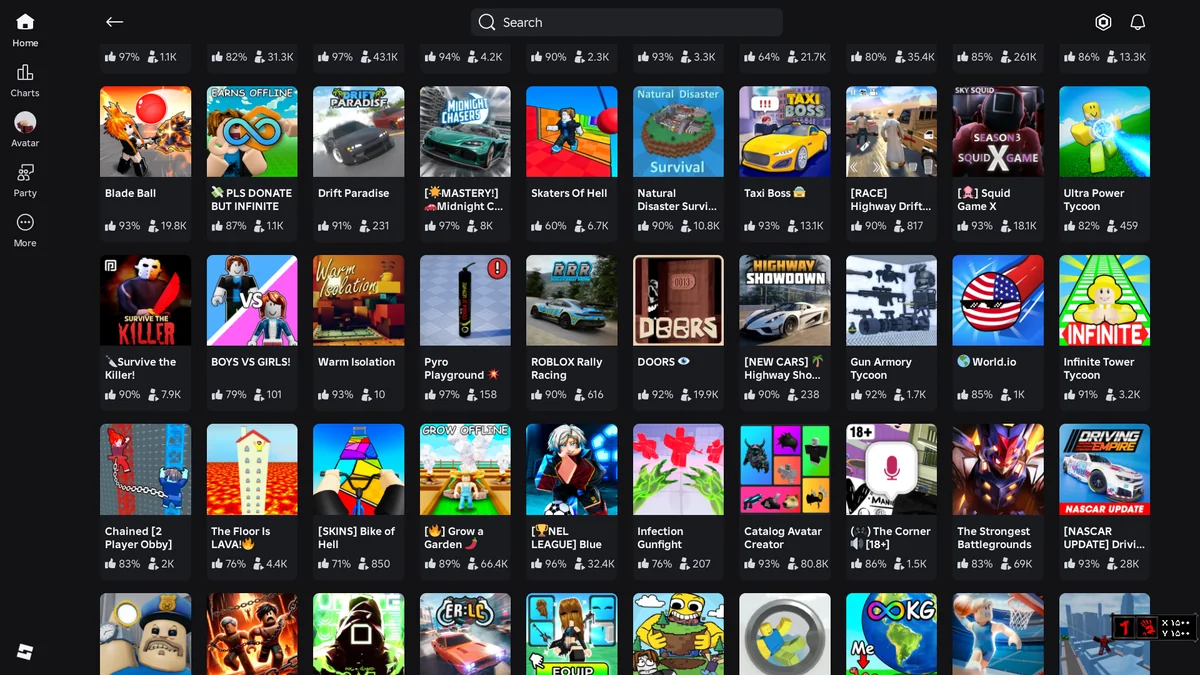Open the Ultra Power Tycoon thumbnail
Viewport: 1200px width, 675px height.
1104,132
